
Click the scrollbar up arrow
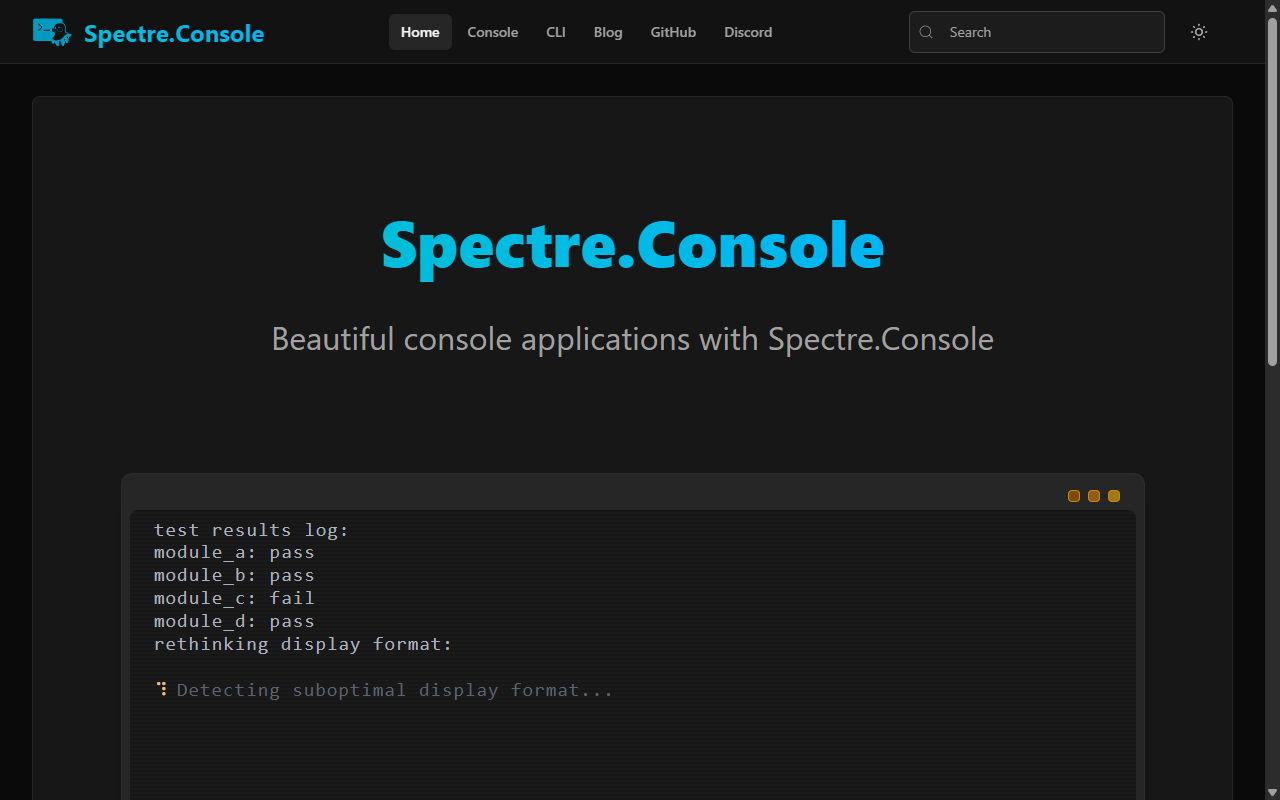tap(1272, 7)
